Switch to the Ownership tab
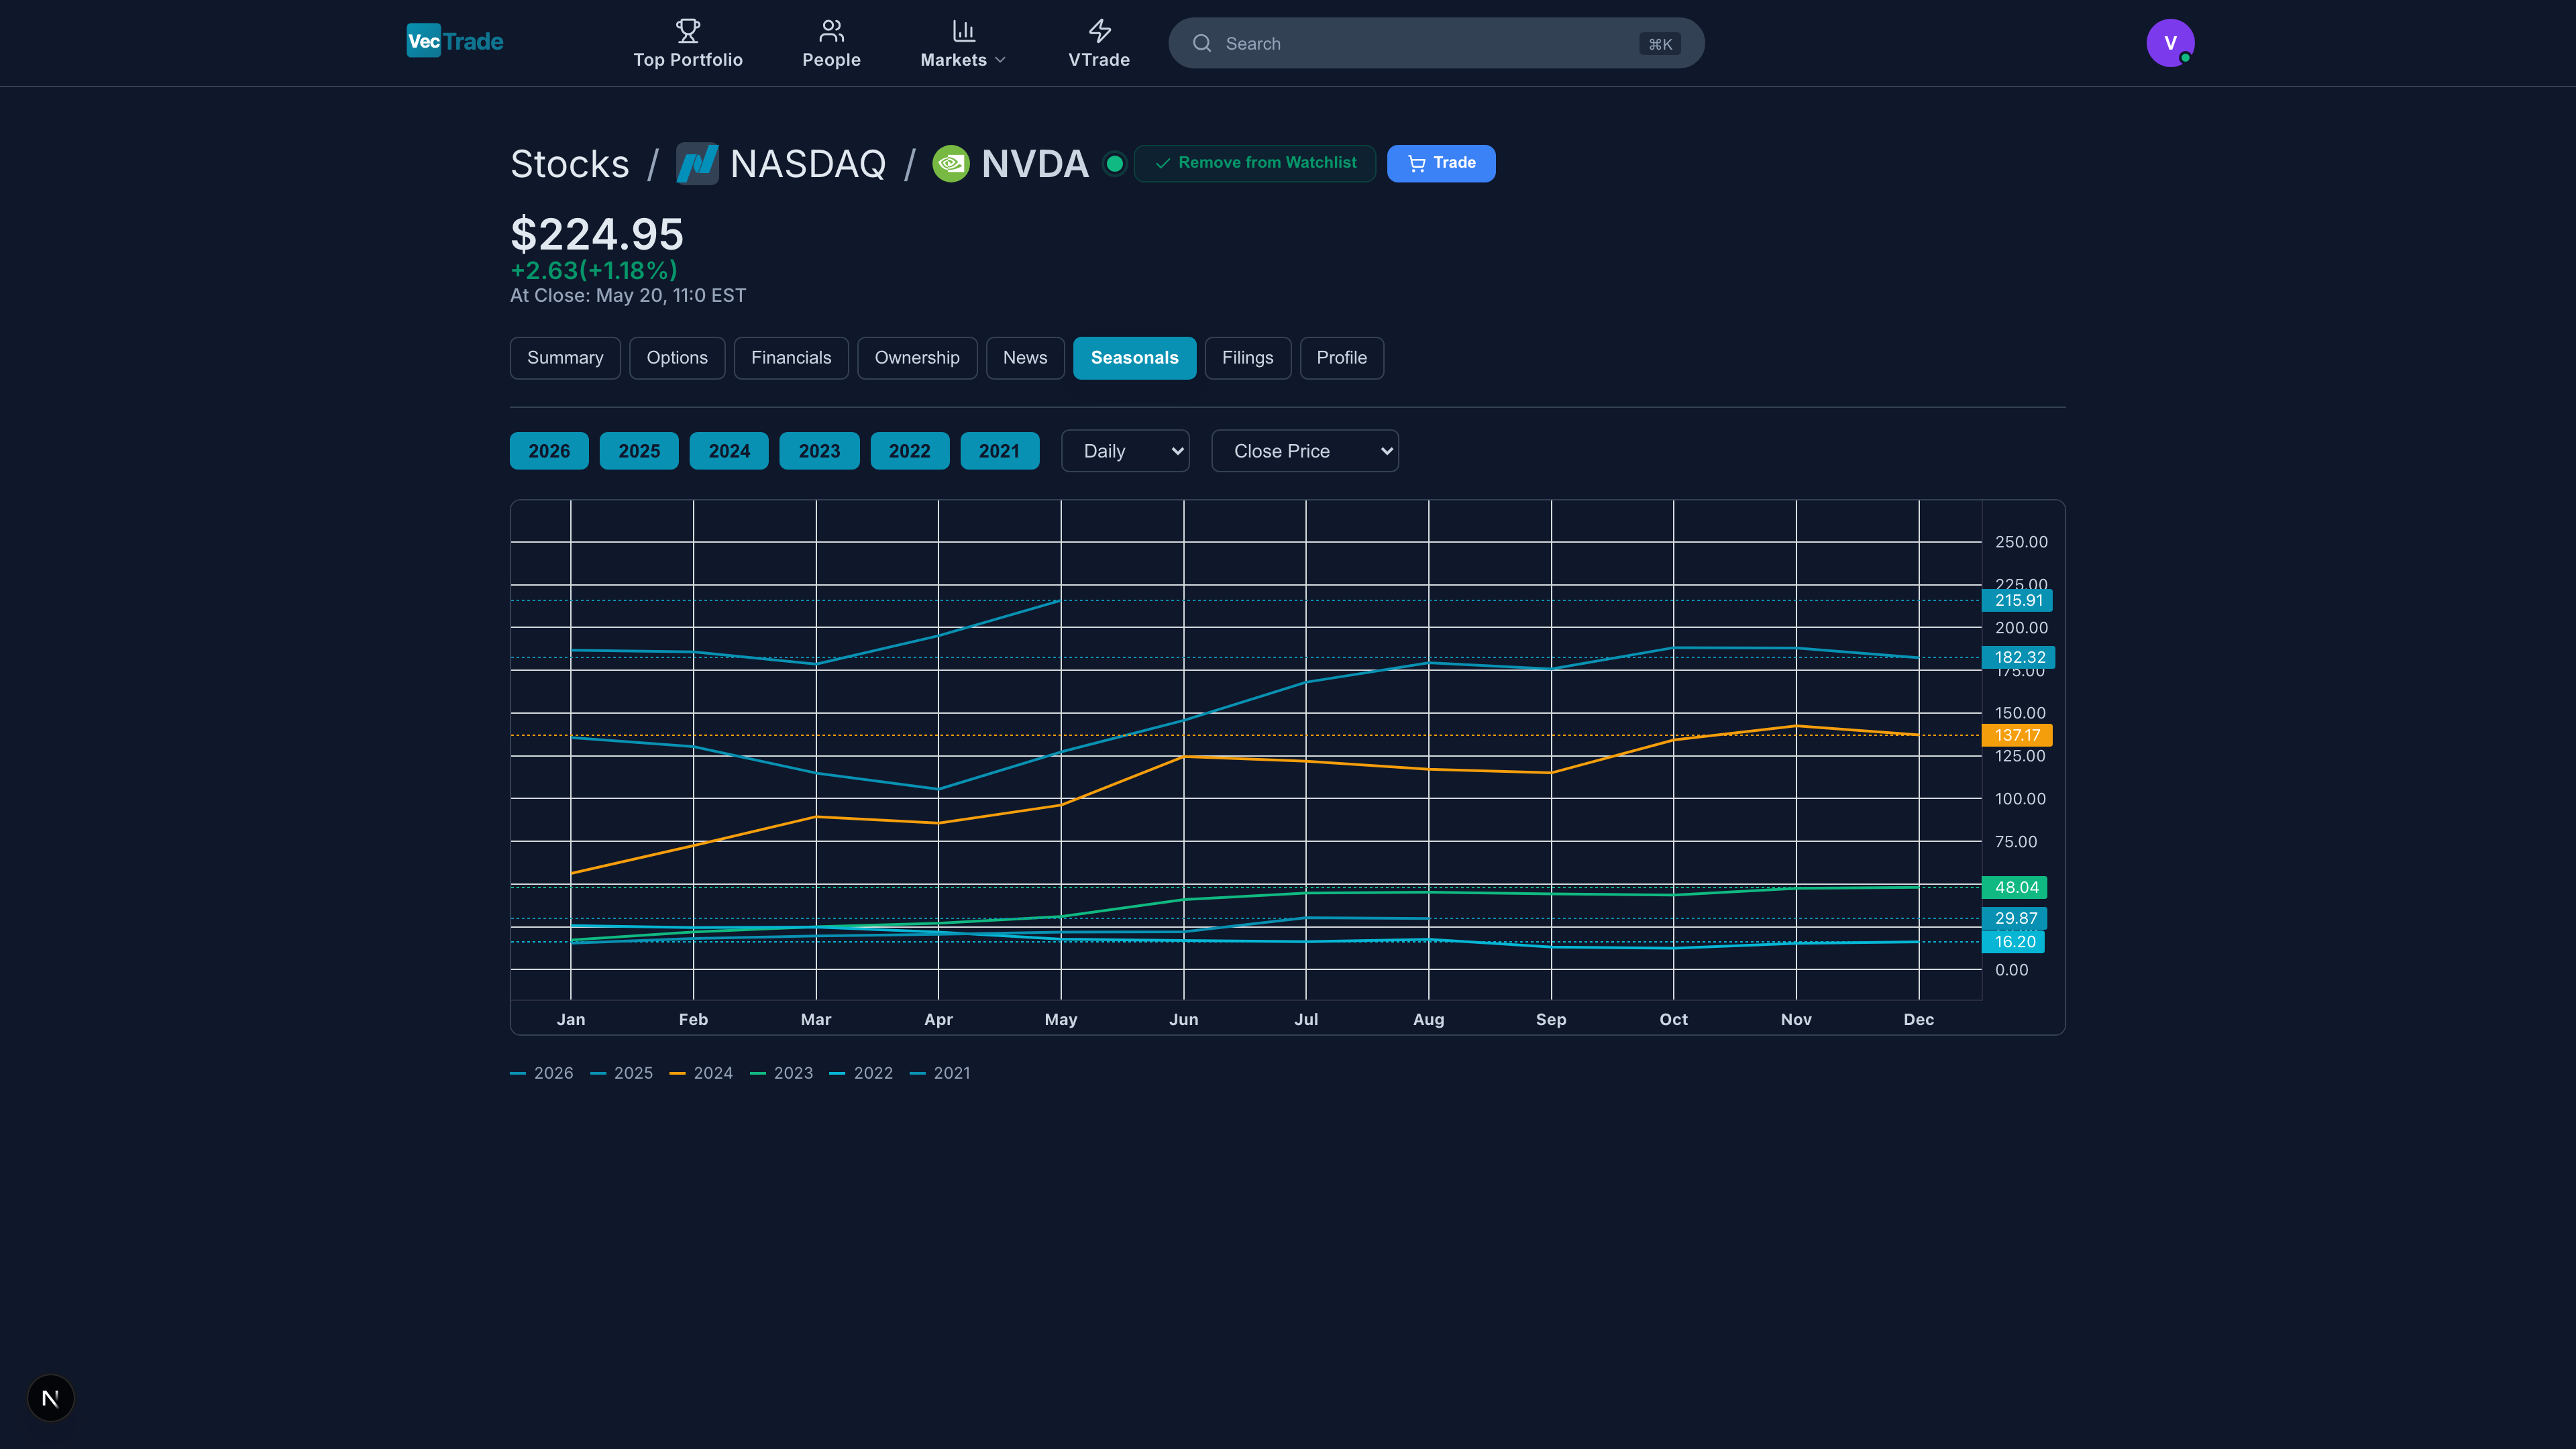The height and width of the screenshot is (1449, 2576). (917, 358)
